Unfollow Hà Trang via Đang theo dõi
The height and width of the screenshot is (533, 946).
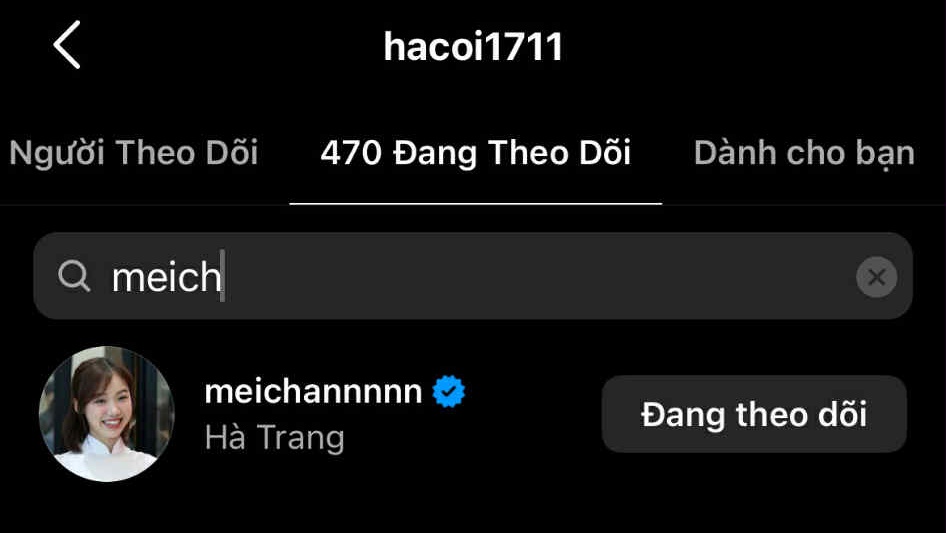[x=754, y=414]
